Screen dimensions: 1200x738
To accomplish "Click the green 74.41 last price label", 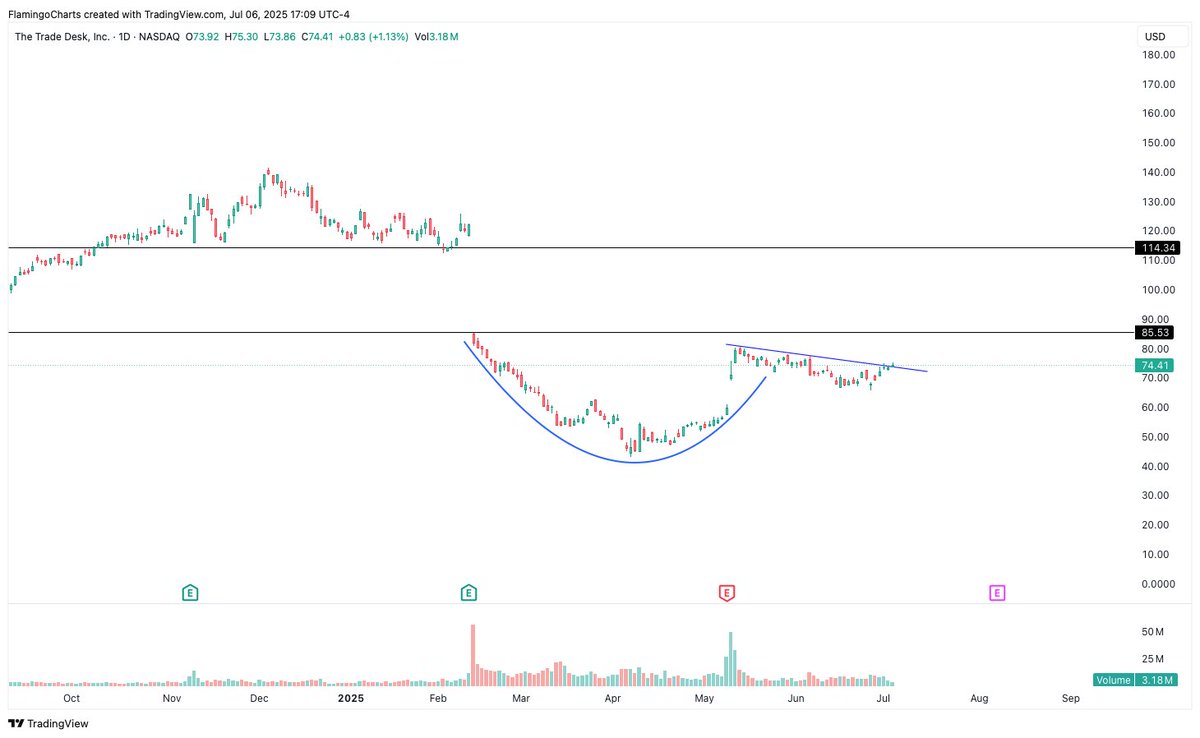I will point(1156,366).
